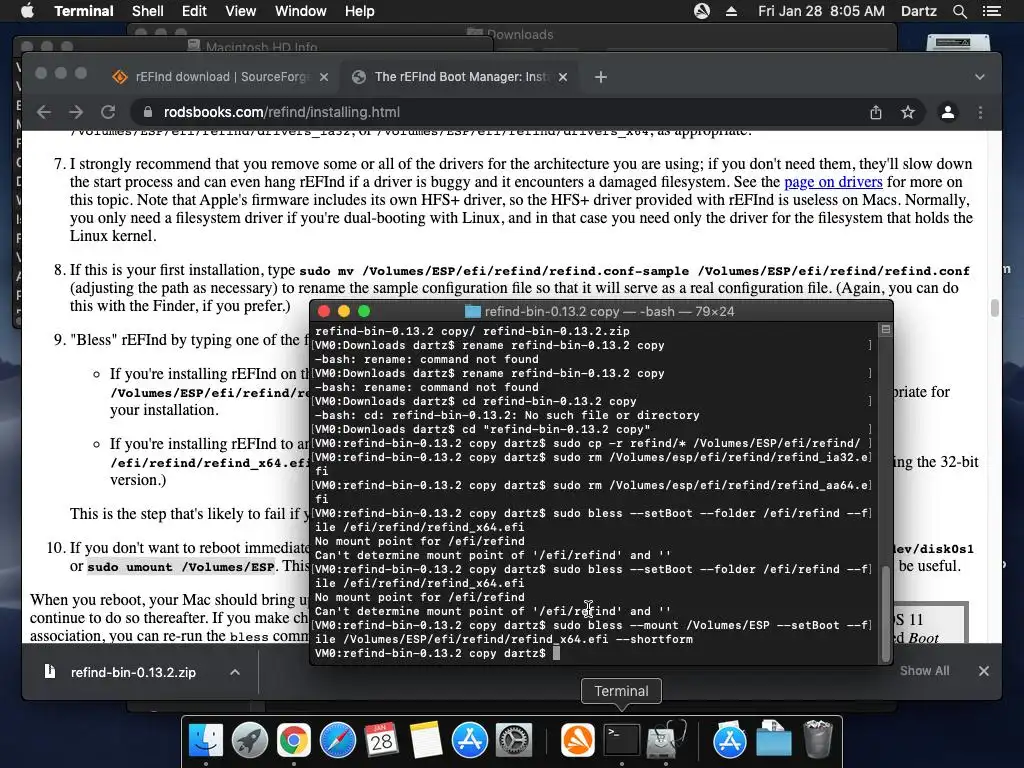Expand Chrome tab search chevron
The height and width of the screenshot is (768, 1024).
click(980, 77)
